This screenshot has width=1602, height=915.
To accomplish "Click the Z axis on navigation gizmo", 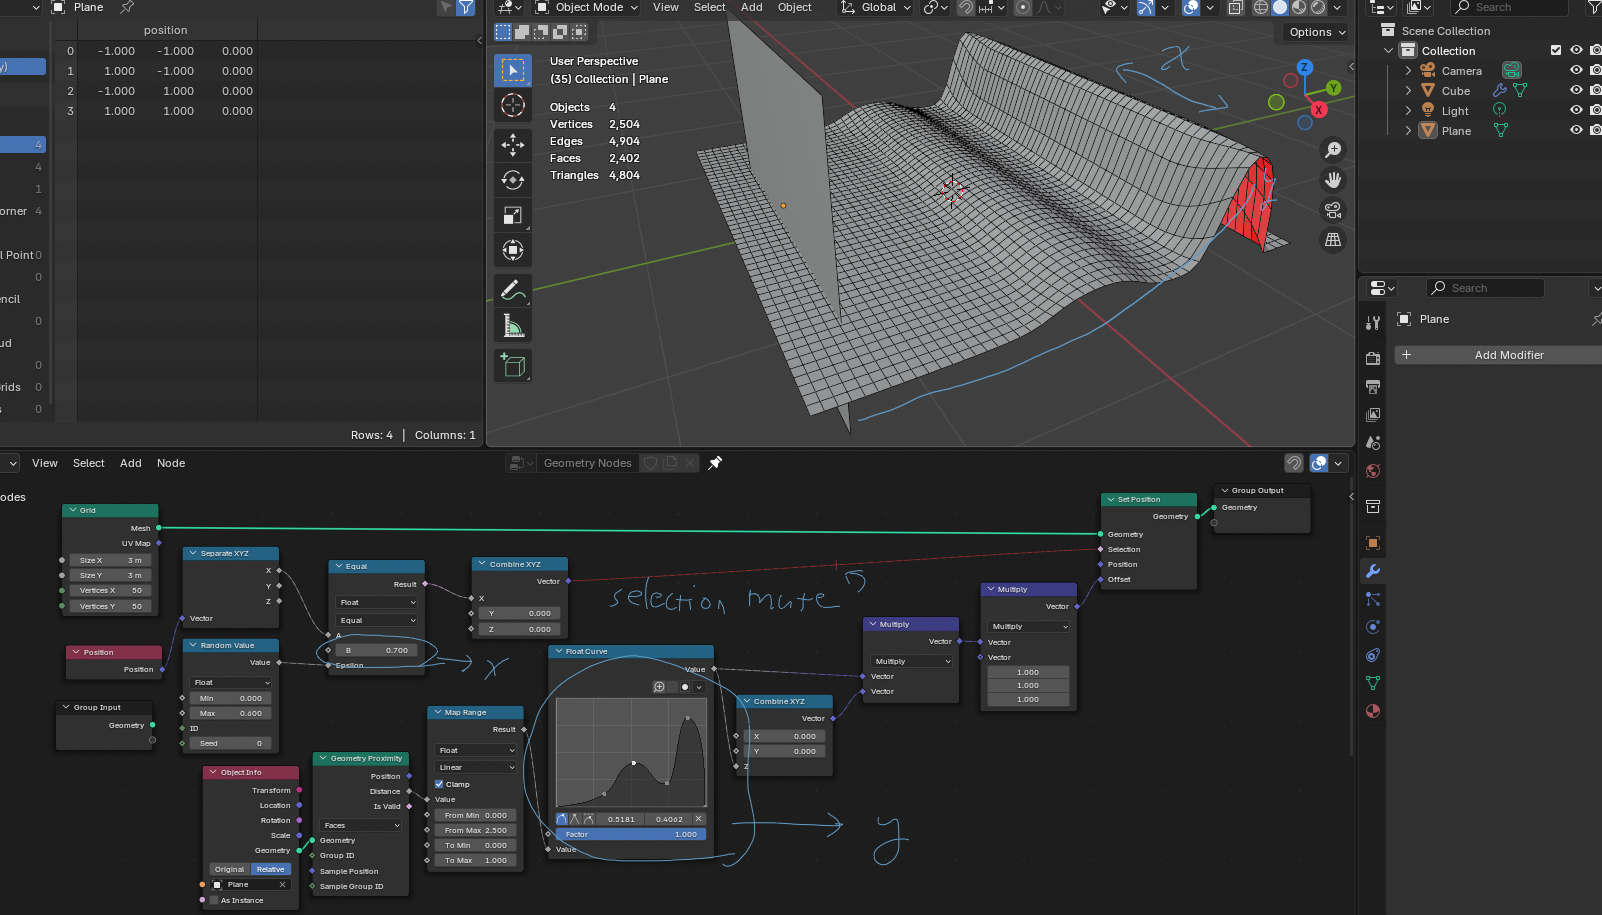I will (1304, 67).
